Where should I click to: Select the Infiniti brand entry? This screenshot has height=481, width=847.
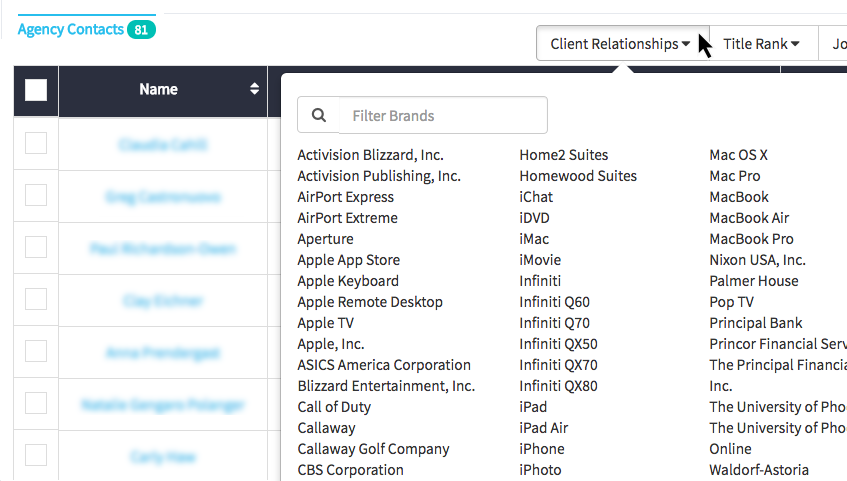[540, 282]
